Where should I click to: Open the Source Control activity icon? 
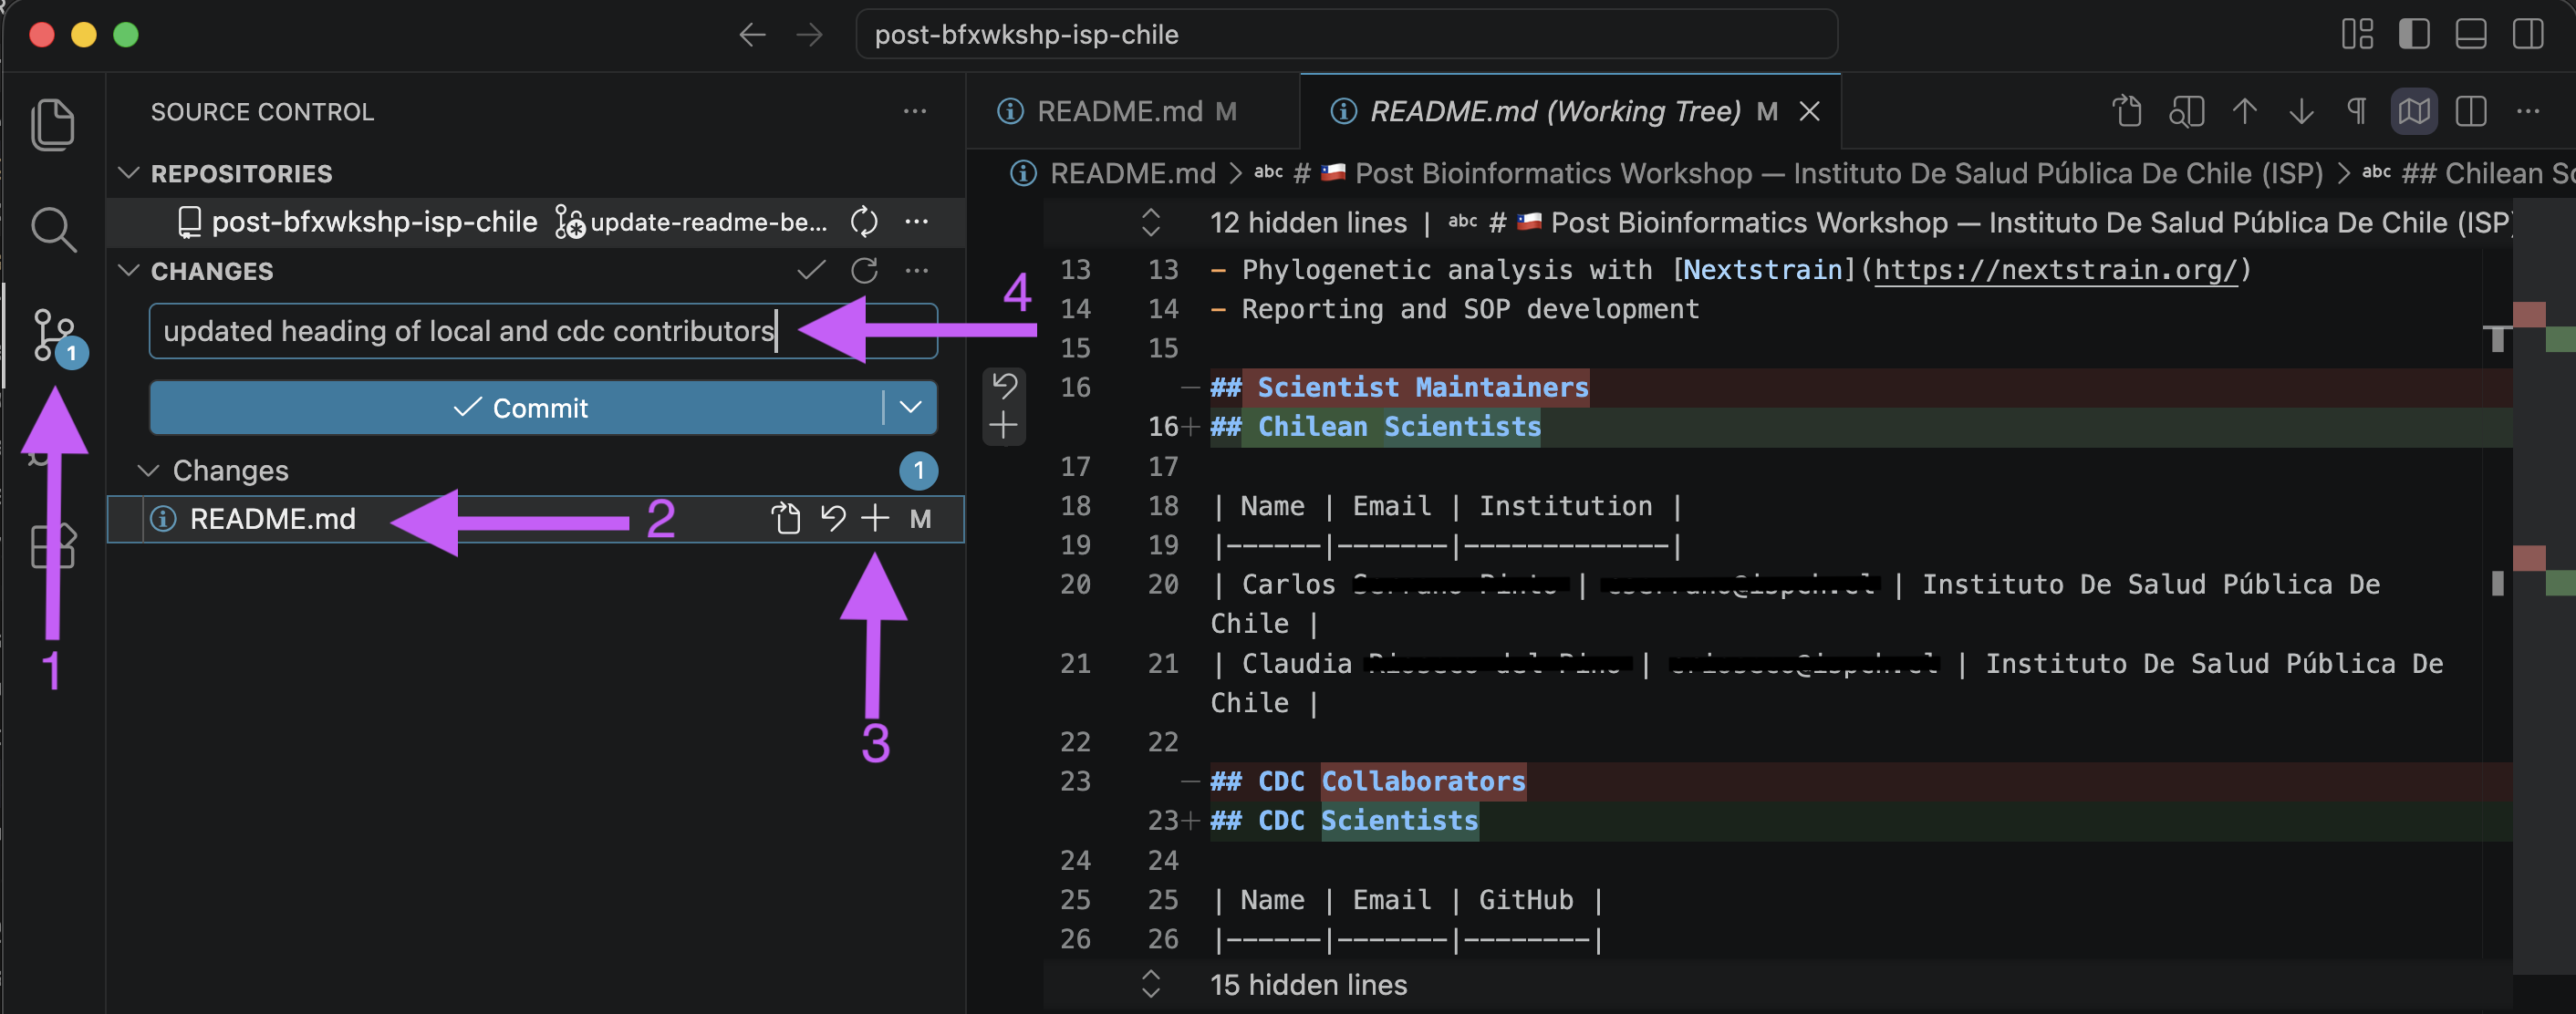[x=55, y=336]
